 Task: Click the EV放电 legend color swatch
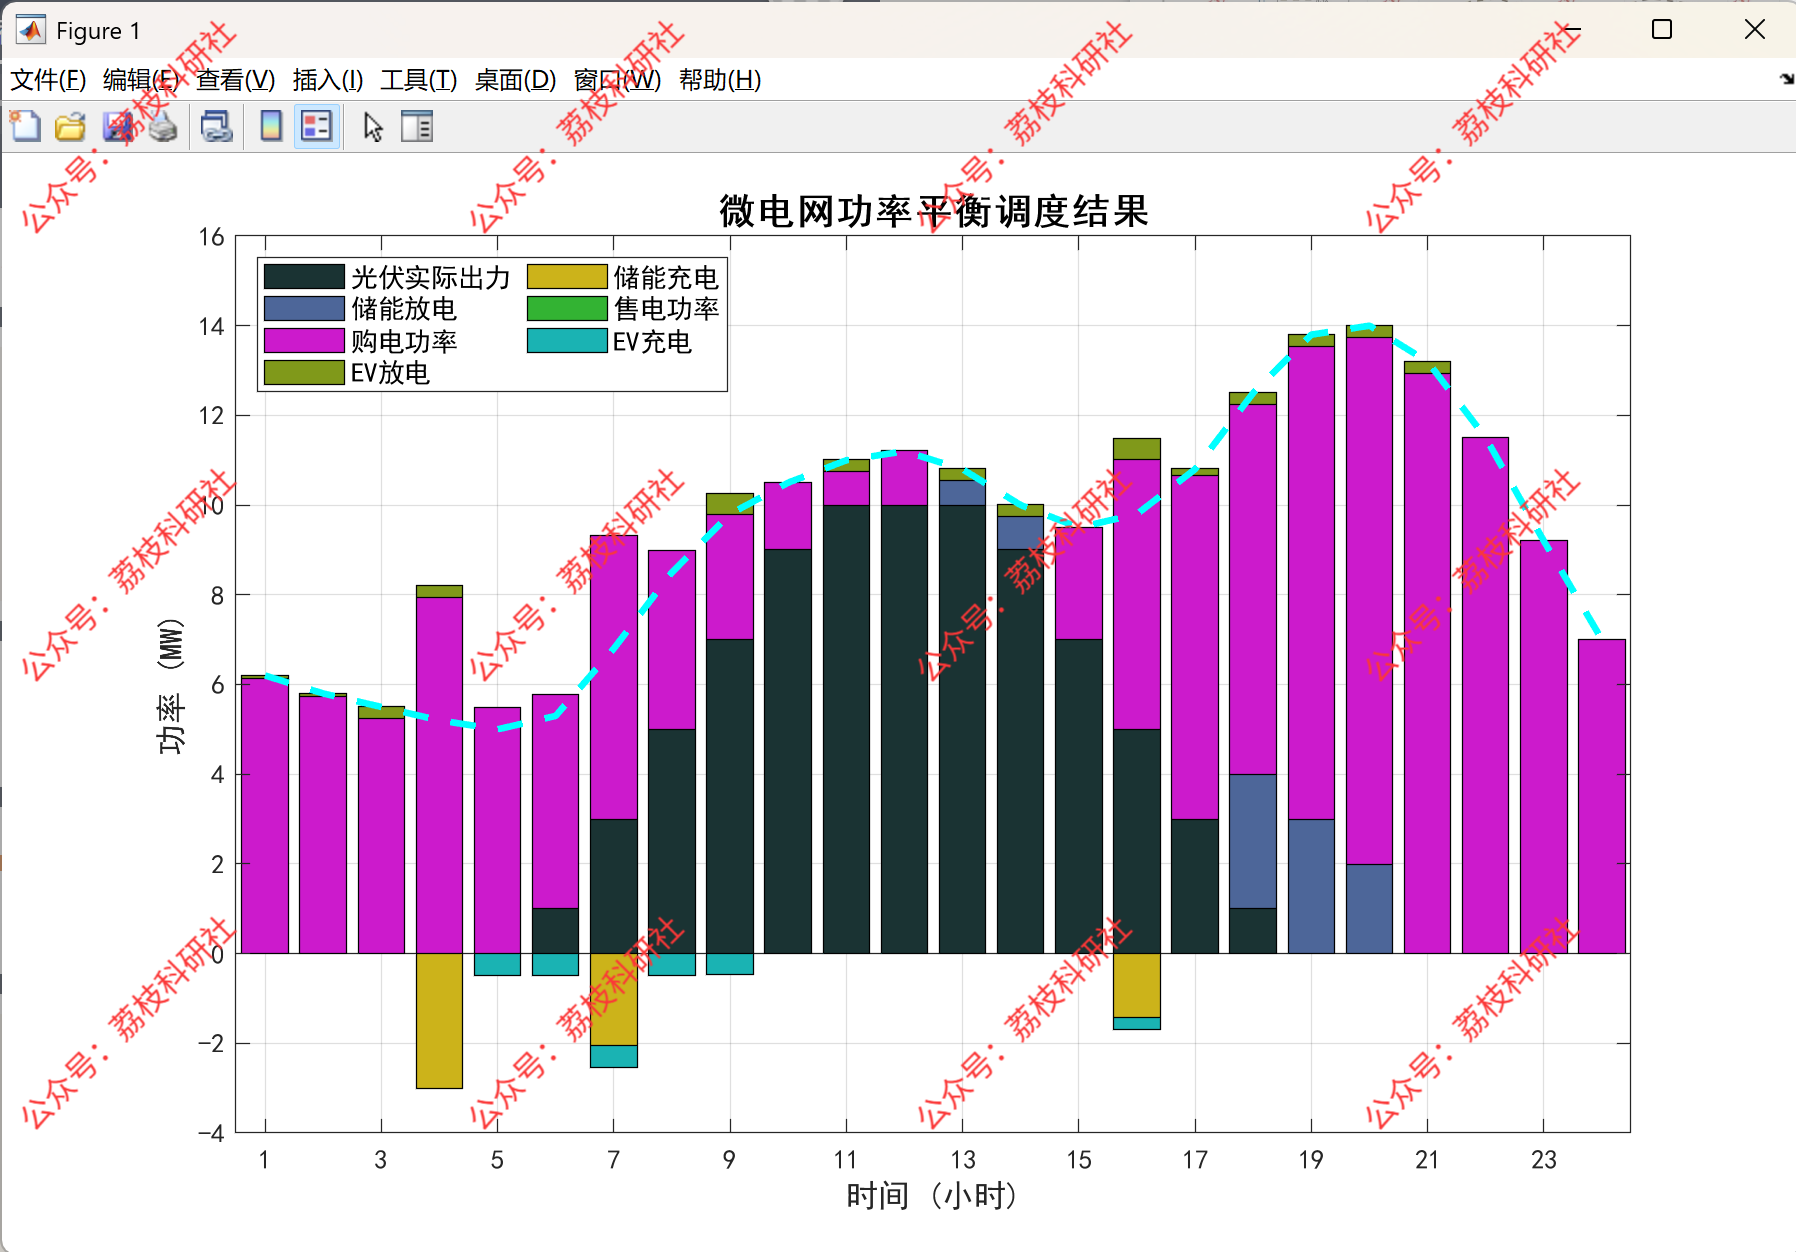304,373
